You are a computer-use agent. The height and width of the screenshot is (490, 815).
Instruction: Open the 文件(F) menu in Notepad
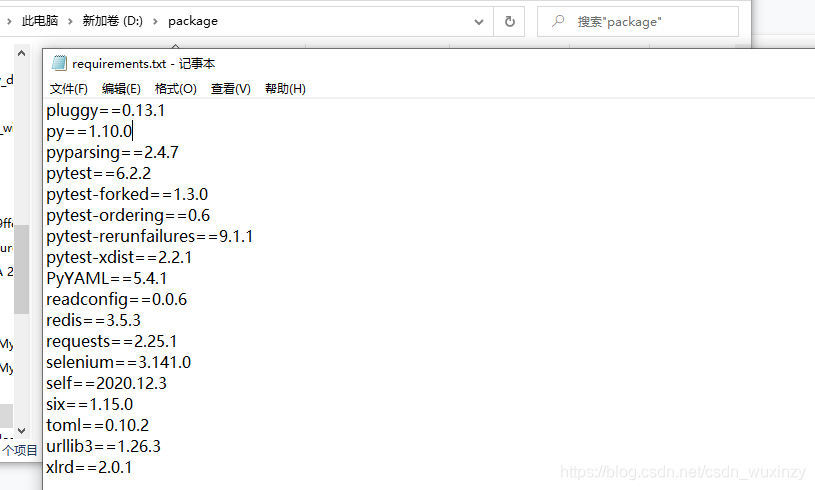tap(69, 89)
